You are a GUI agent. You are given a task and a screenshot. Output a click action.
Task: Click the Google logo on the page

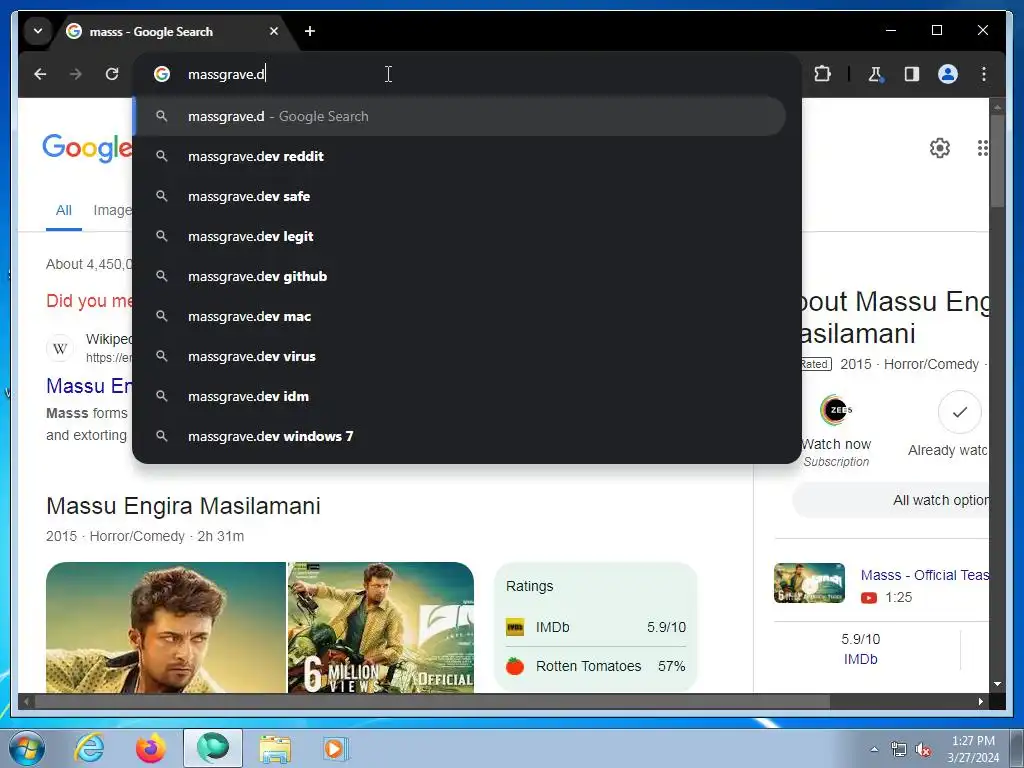pos(87,148)
